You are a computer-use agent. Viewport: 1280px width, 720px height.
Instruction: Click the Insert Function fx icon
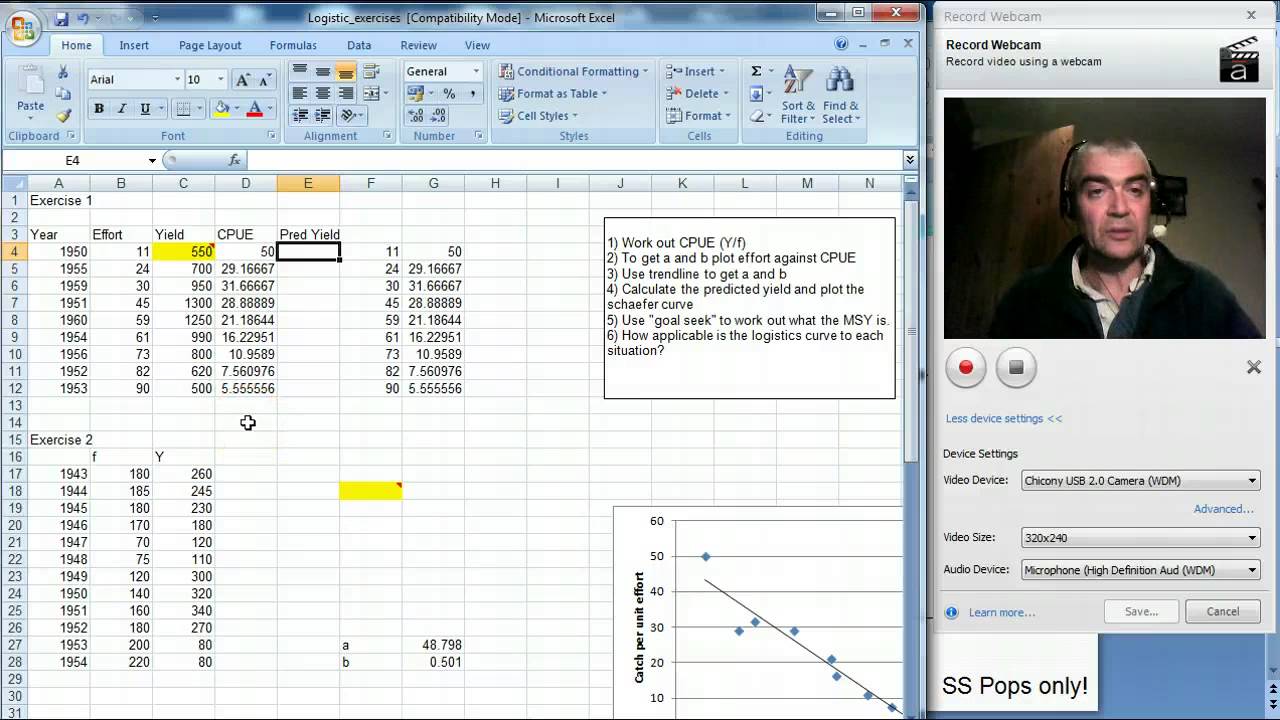coord(235,160)
